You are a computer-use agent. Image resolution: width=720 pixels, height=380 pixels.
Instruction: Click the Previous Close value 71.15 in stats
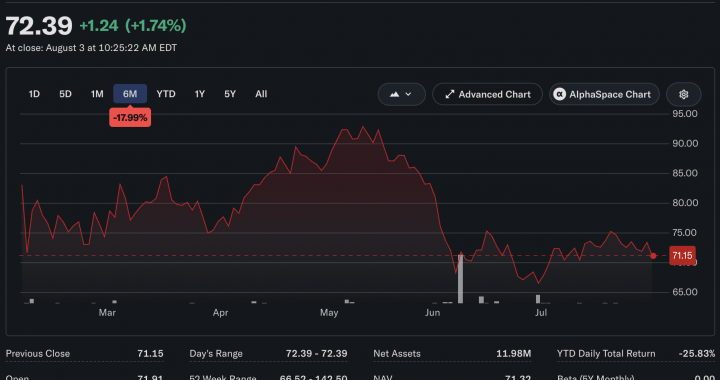(x=150, y=354)
